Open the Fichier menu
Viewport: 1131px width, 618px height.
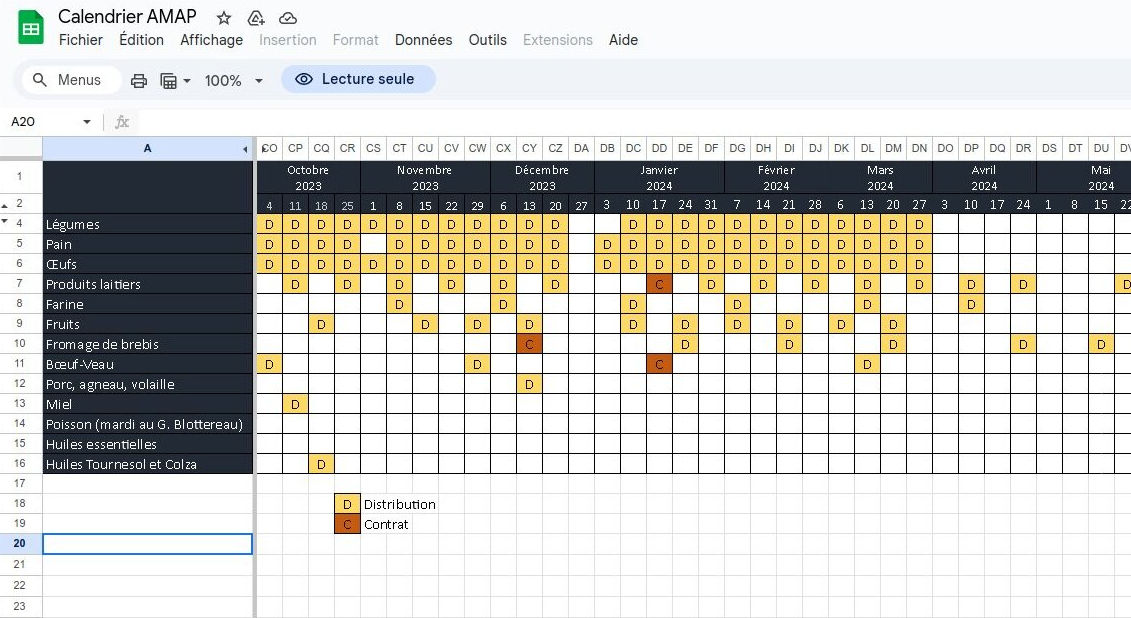(x=80, y=40)
